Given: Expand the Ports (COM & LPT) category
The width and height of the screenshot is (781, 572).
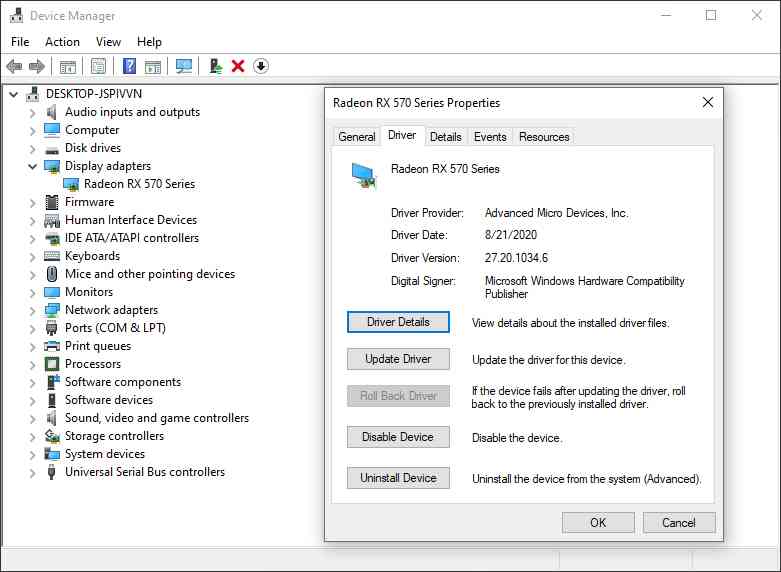Looking at the screenshot, I should point(32,328).
